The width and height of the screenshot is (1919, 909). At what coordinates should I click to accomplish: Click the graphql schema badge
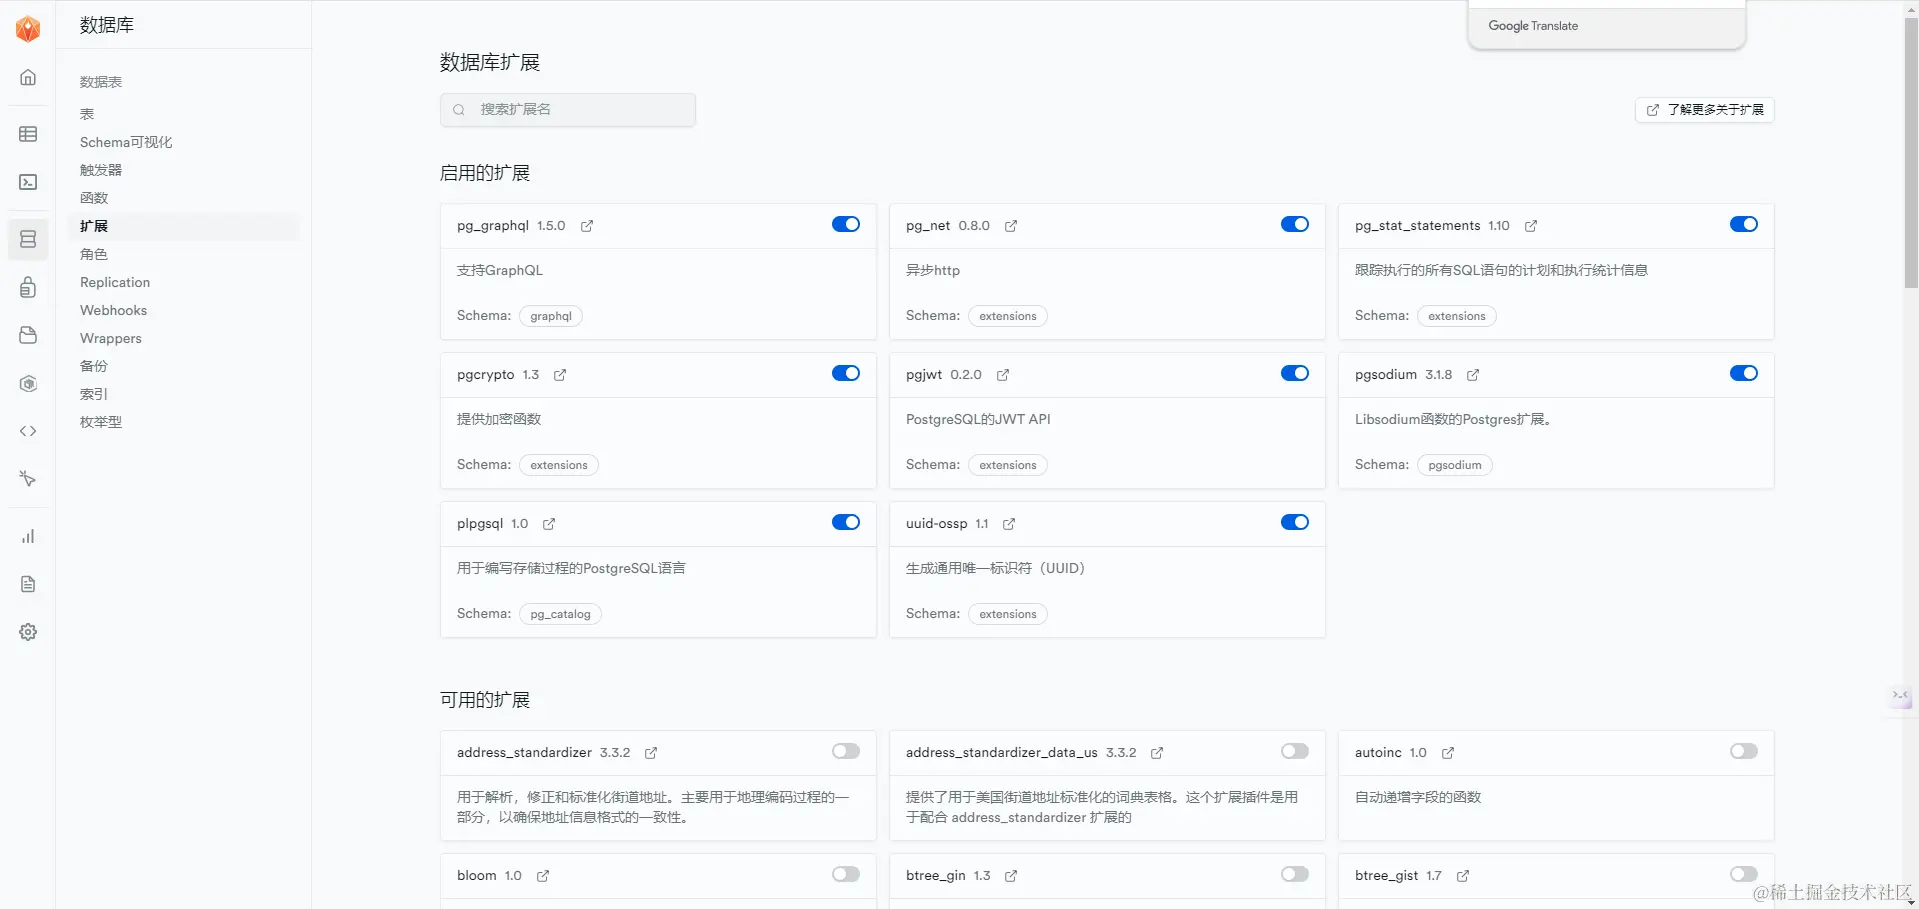(x=551, y=316)
